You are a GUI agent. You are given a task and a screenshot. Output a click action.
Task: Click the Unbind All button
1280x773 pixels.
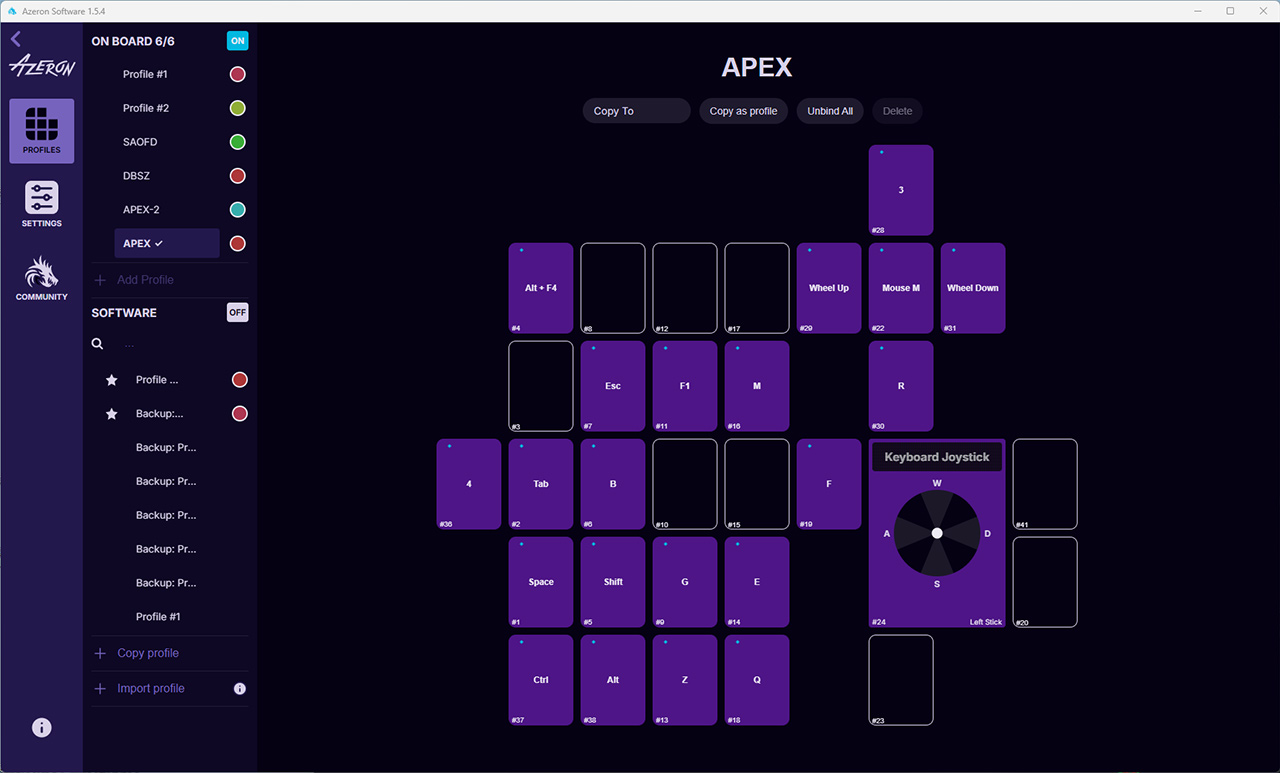pos(830,111)
